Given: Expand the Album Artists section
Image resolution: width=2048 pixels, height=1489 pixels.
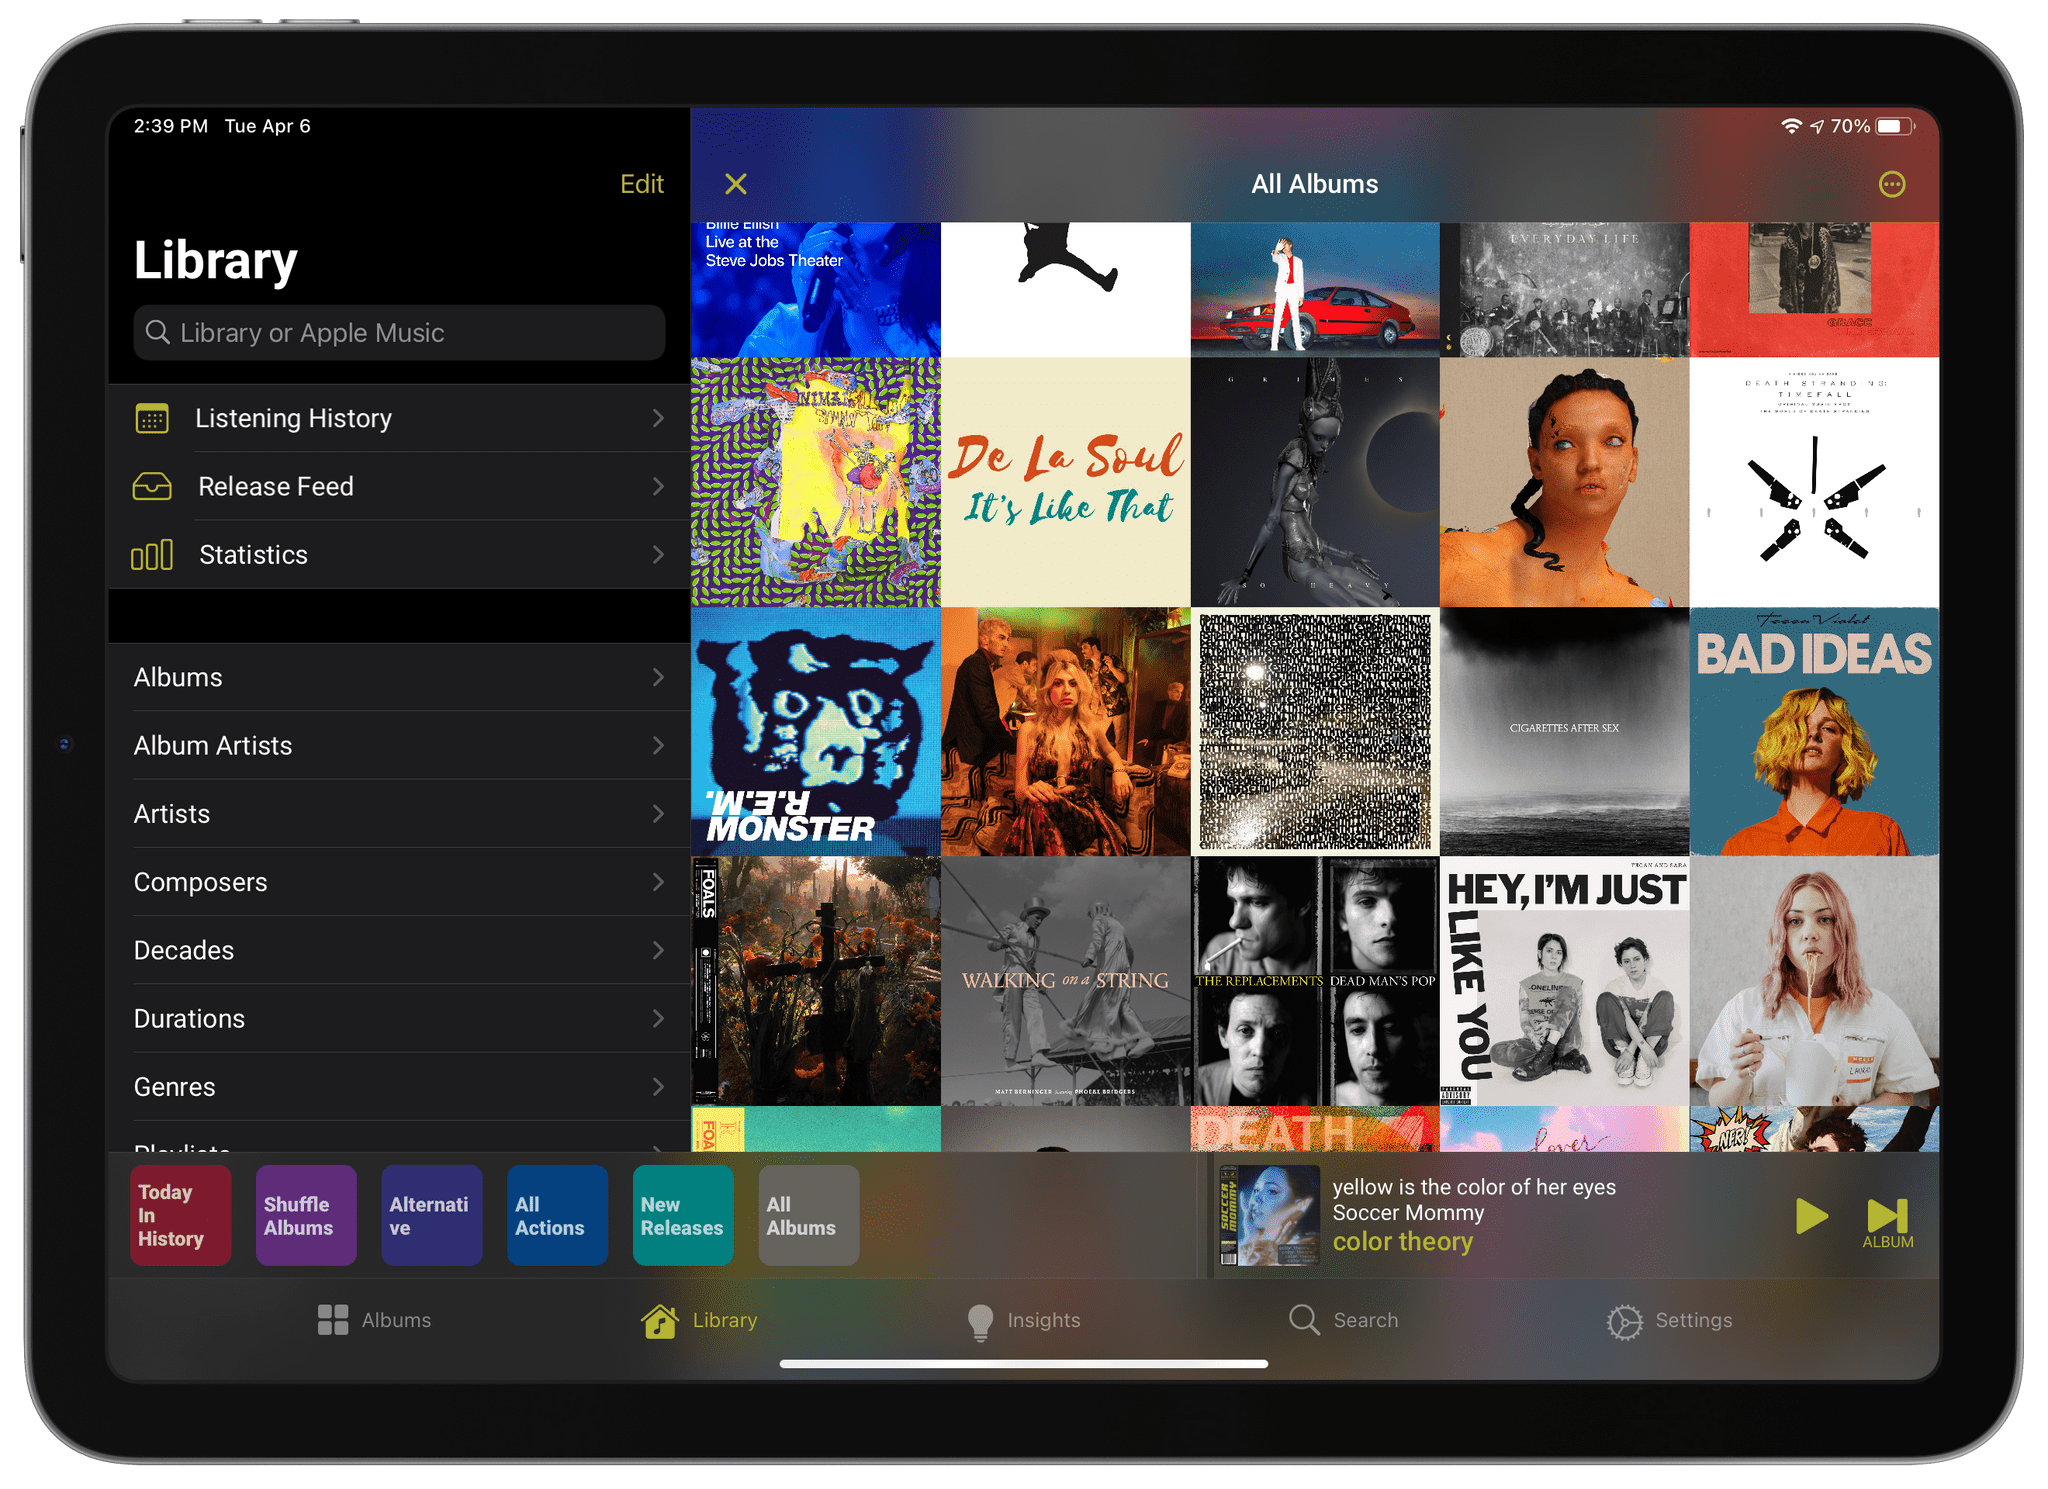Looking at the screenshot, I should coord(393,744).
